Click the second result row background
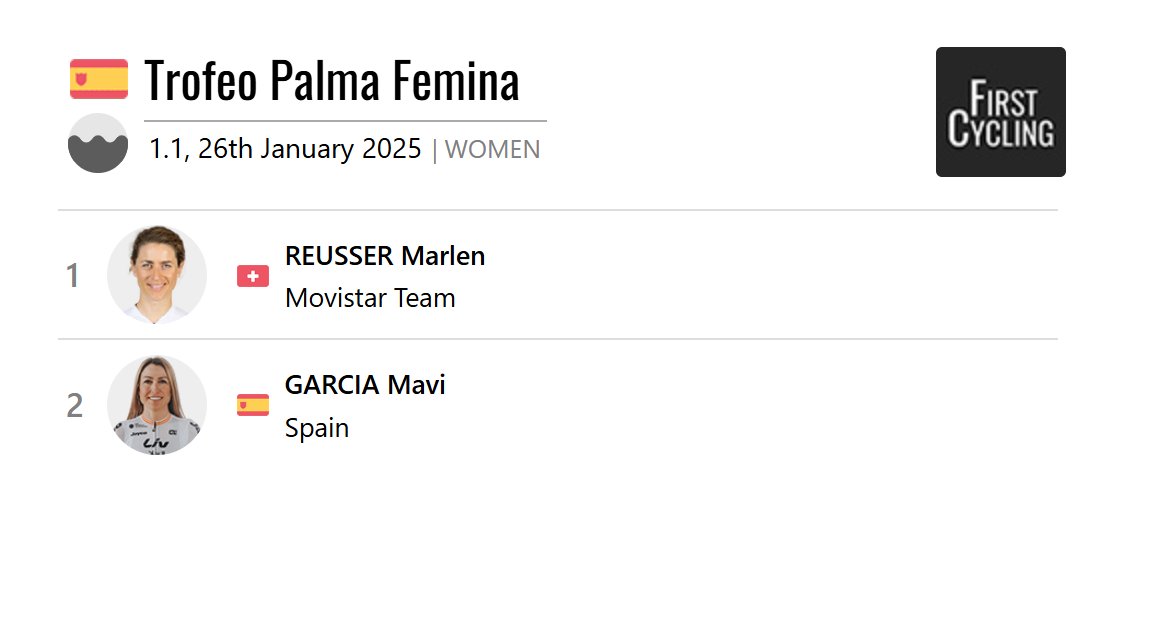Image resolution: width=1152 pixels, height=635 pixels. click(x=558, y=404)
